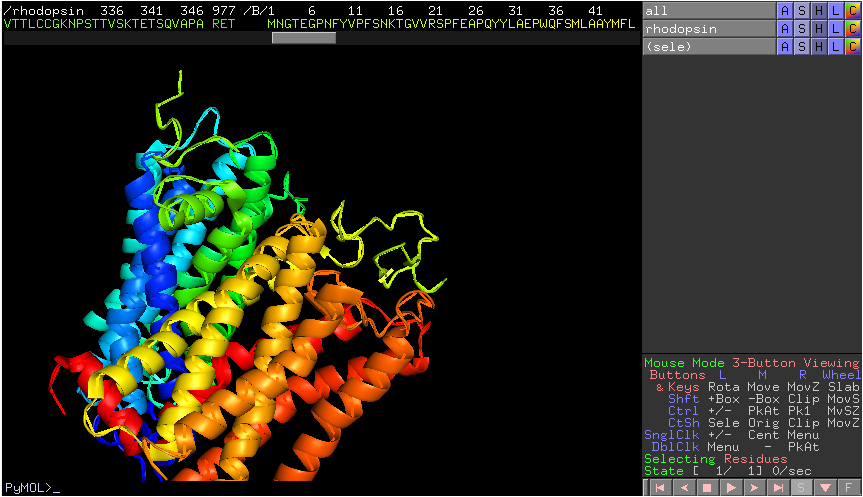The height and width of the screenshot is (497, 863).
Task: Toggle visibility of the 'all' entry
Action: pos(709,10)
